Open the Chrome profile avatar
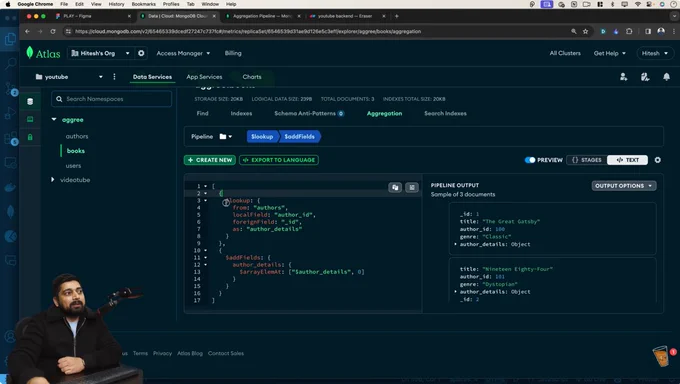Image resolution: width=680 pixels, height=384 pixels. point(661,31)
